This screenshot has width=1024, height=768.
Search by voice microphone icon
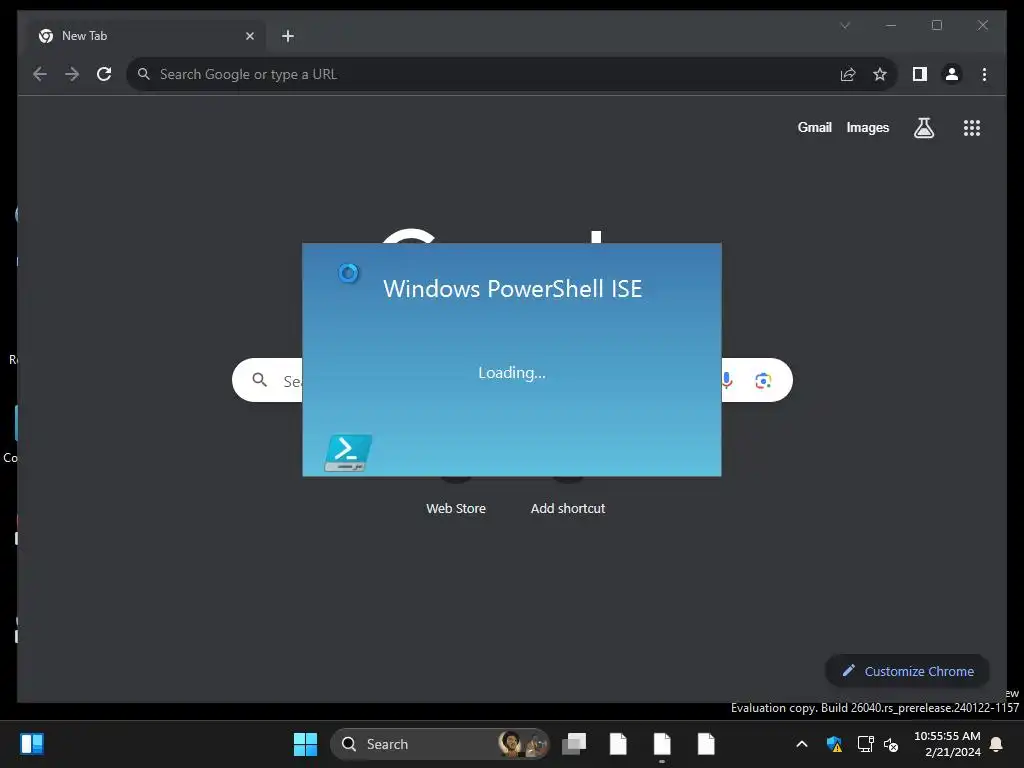(x=727, y=380)
